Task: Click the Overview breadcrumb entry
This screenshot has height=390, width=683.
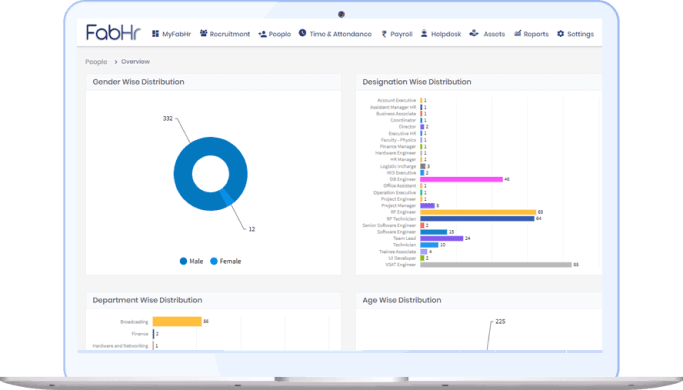Action: [x=135, y=61]
